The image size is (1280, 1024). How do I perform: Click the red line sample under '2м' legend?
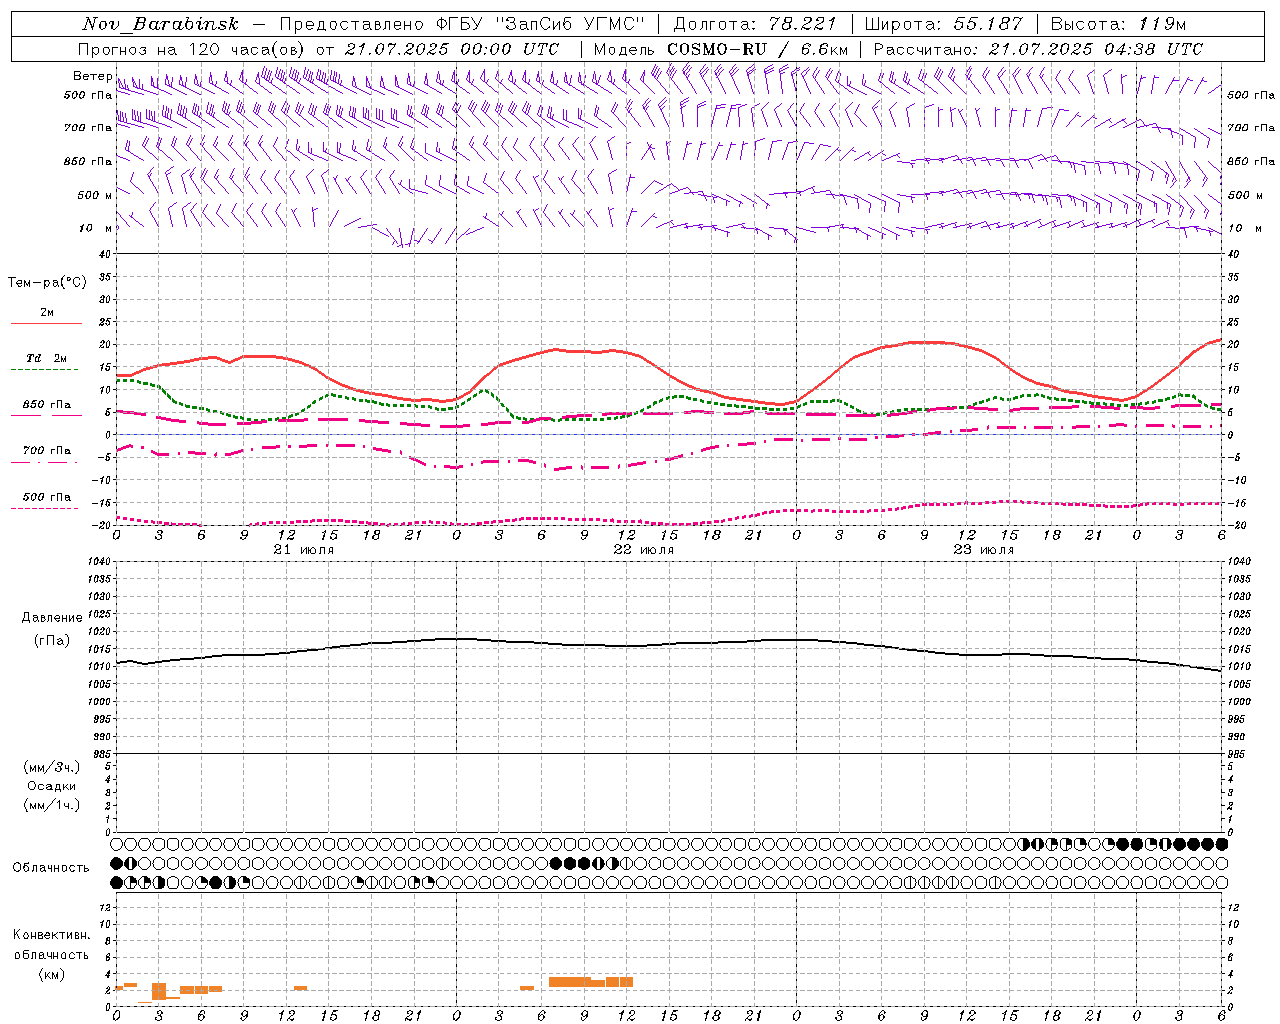(46, 324)
